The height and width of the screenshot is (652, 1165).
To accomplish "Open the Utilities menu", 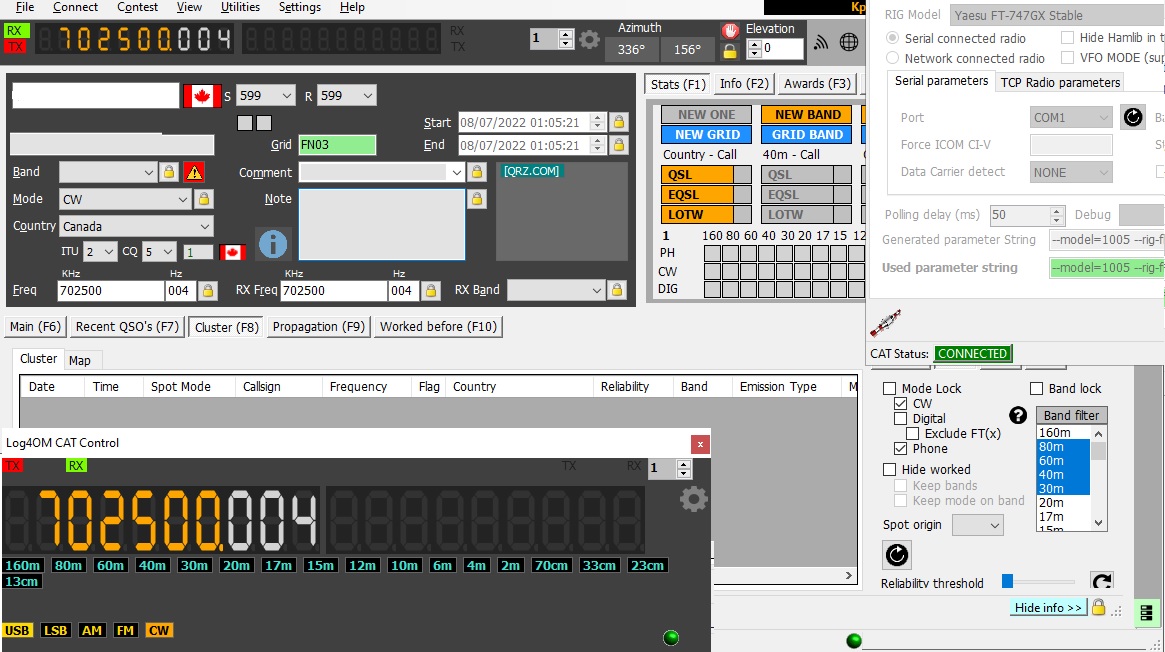I will [240, 7].
